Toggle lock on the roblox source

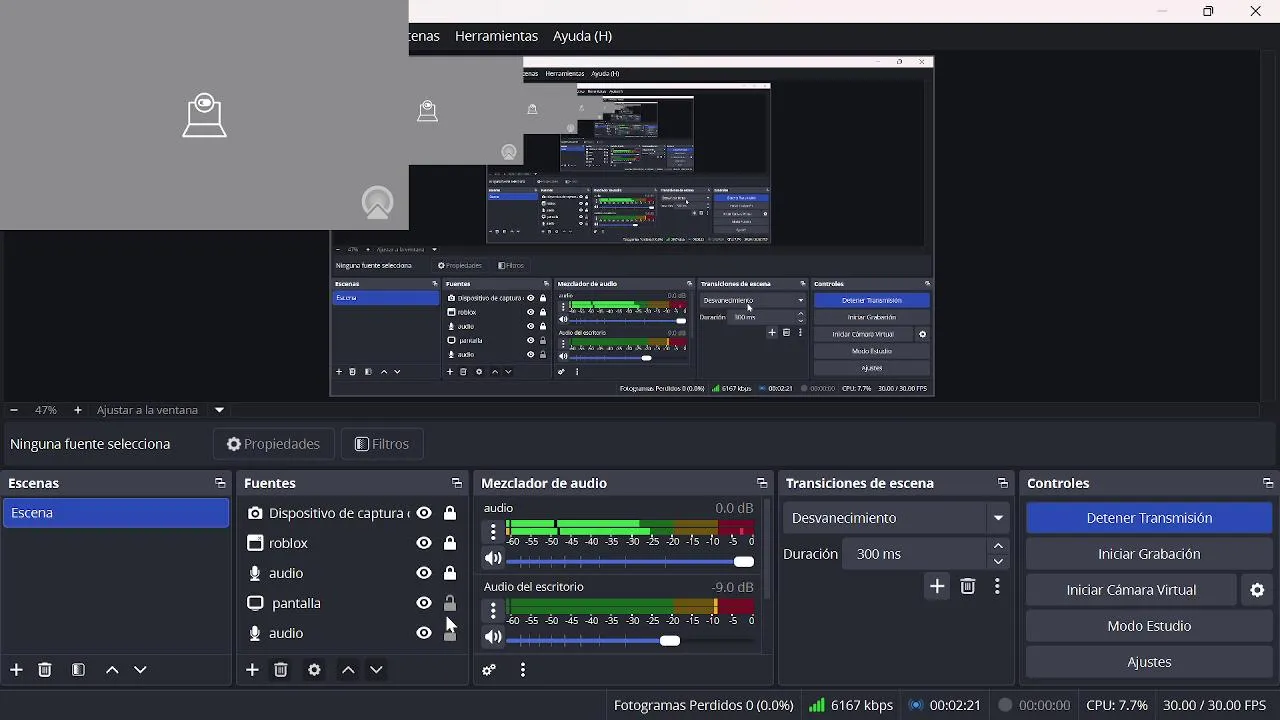coord(450,543)
